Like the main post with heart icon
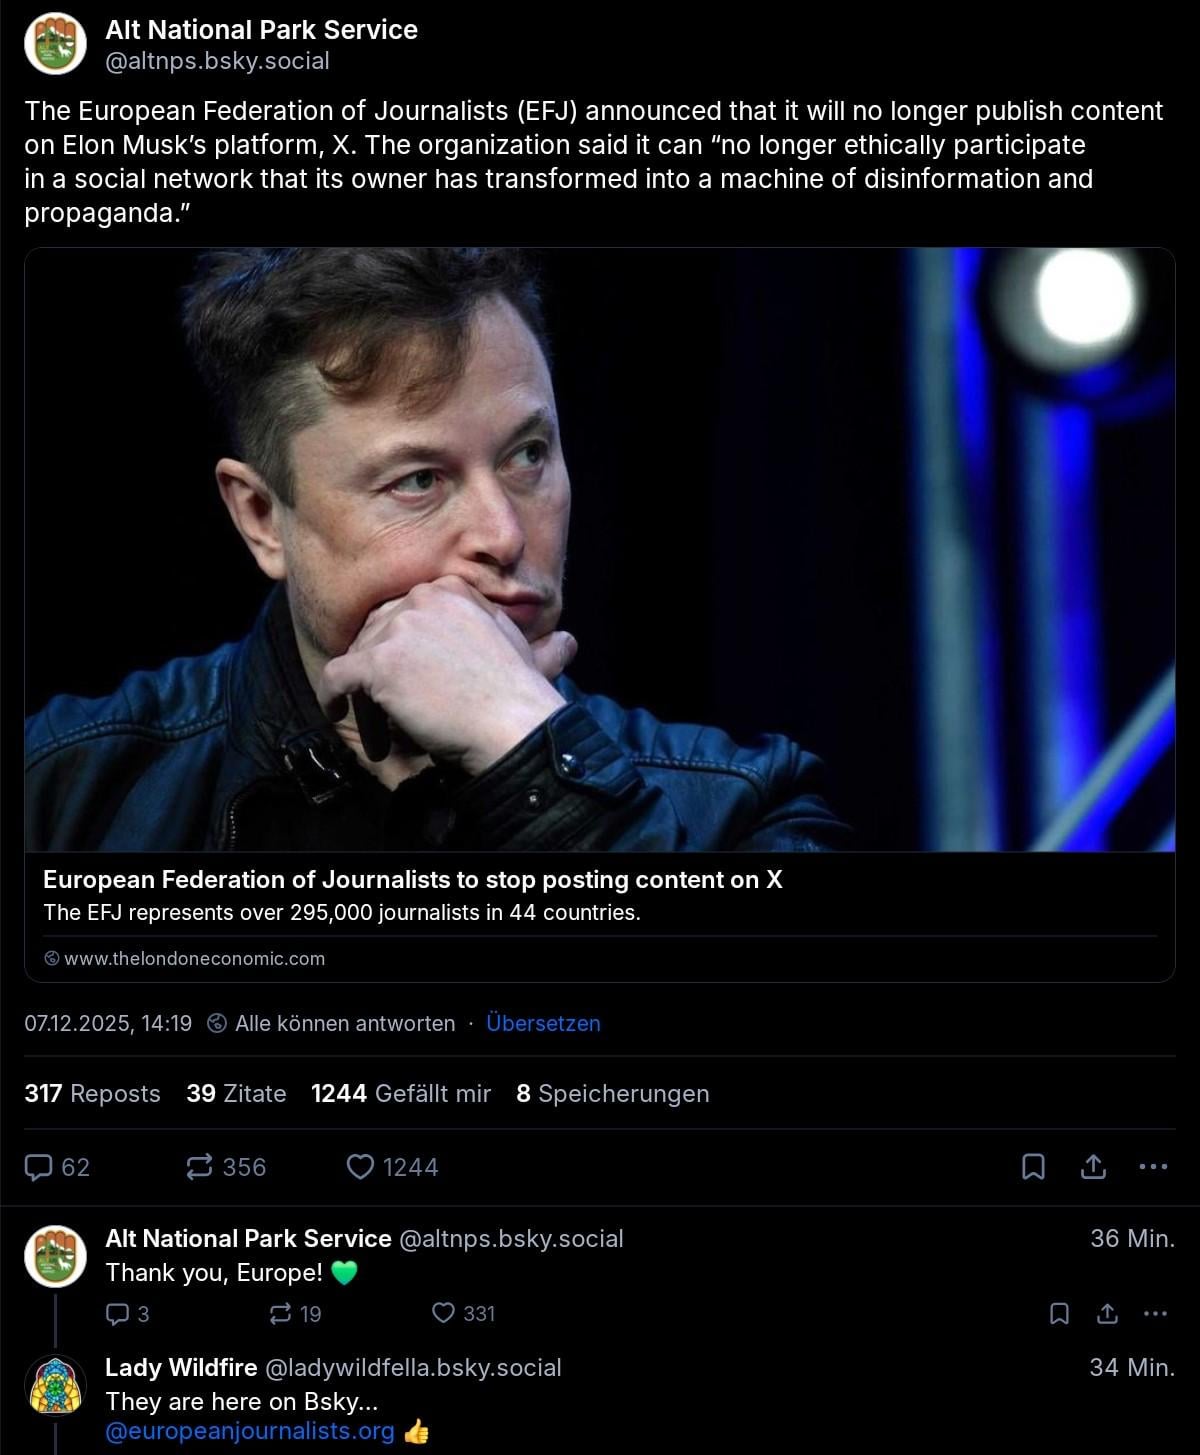1200x1455 pixels. coord(360,1167)
